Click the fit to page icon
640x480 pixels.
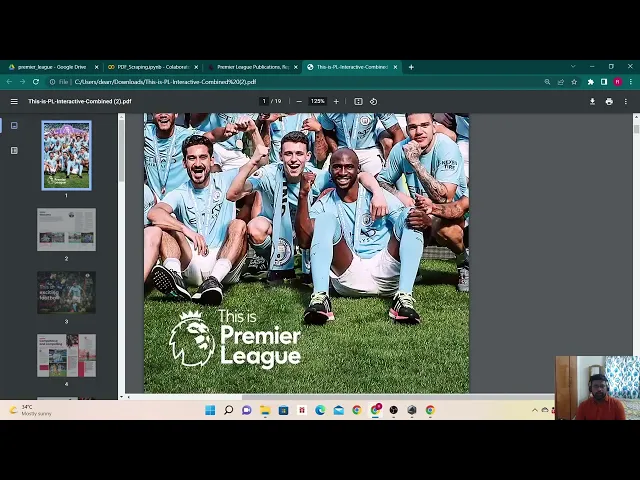coord(358,102)
